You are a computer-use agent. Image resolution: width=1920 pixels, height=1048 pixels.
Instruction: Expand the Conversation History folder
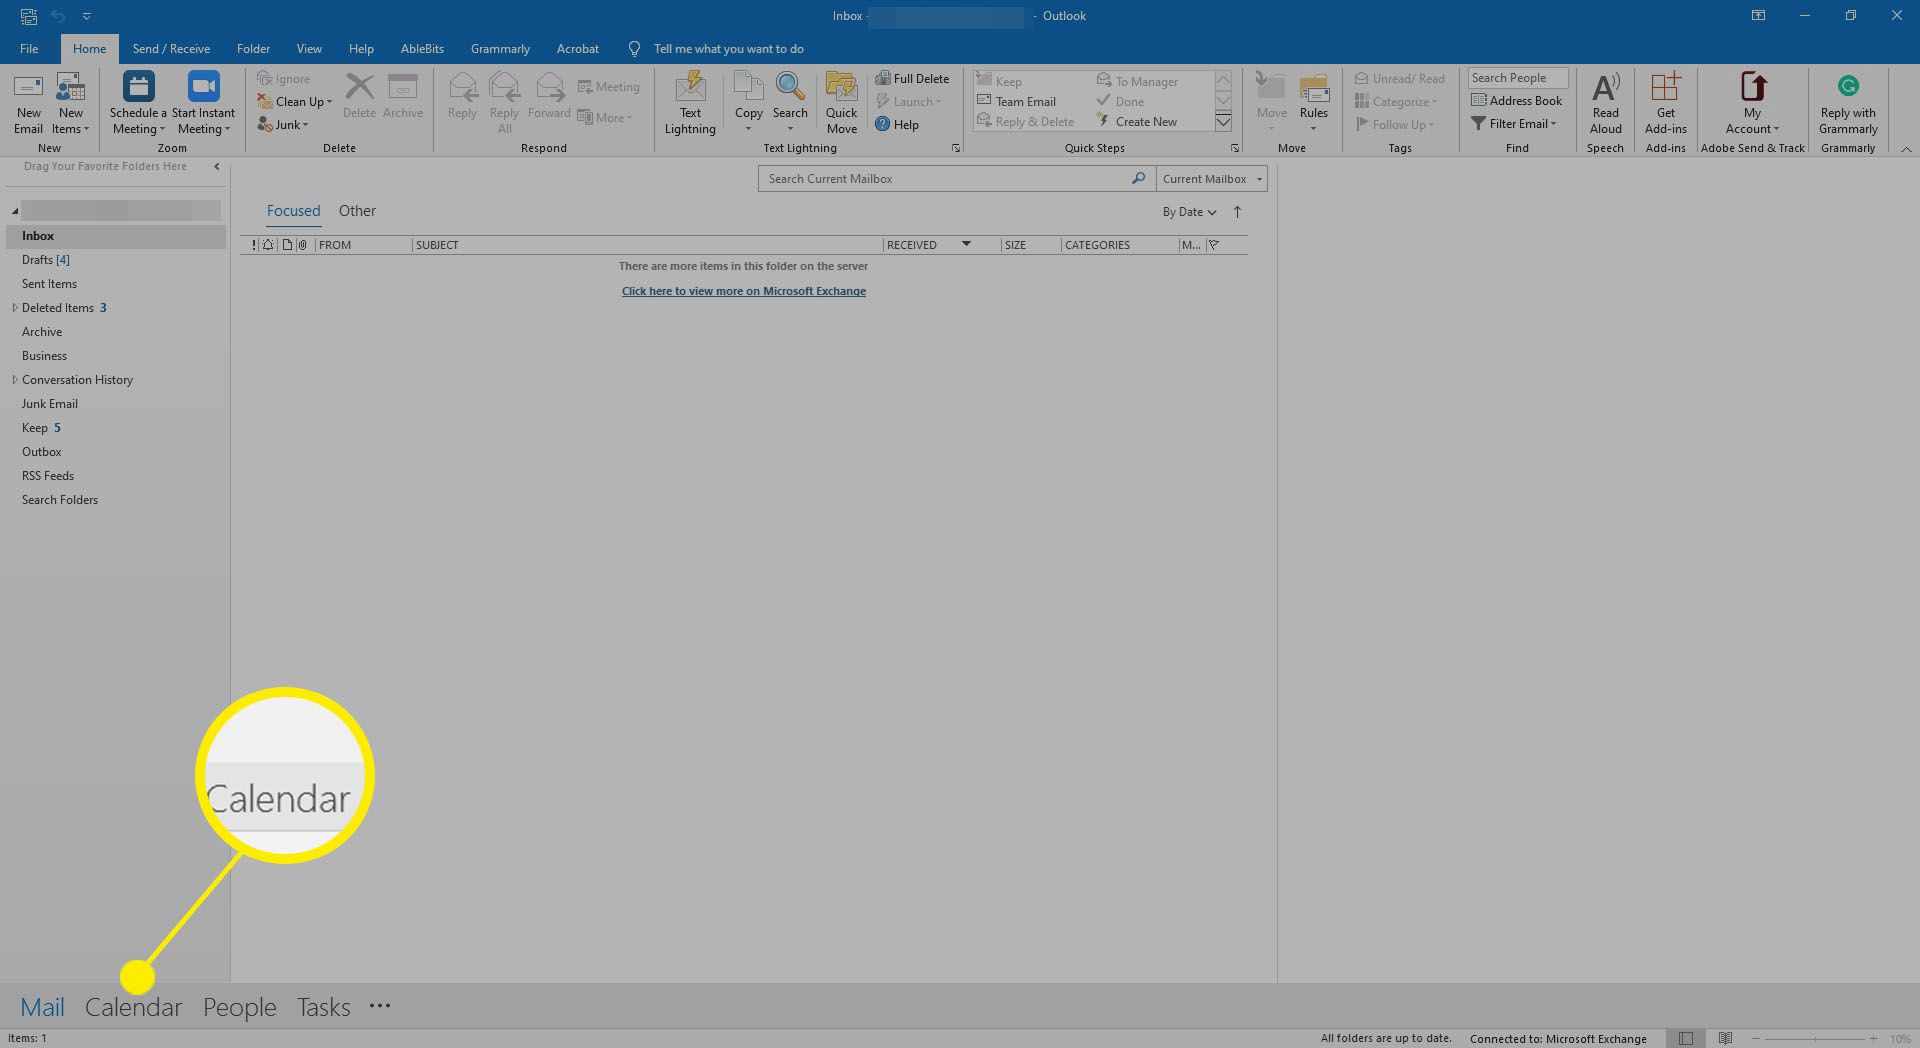[x=15, y=379]
